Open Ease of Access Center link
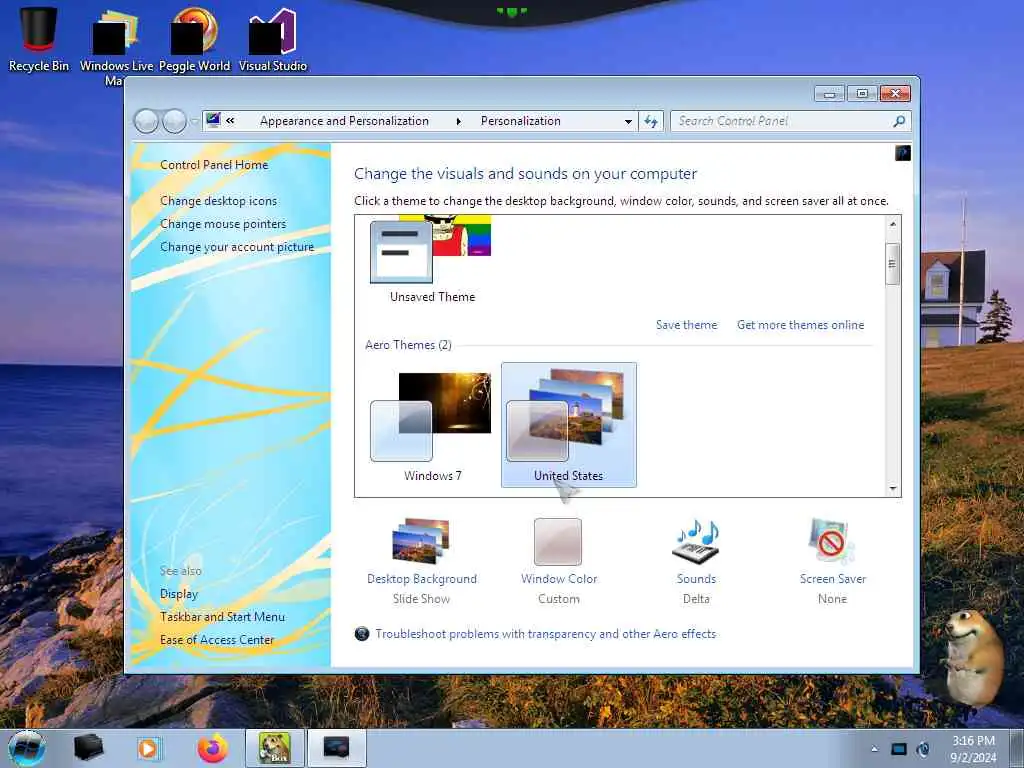1024x768 pixels. pos(217,640)
